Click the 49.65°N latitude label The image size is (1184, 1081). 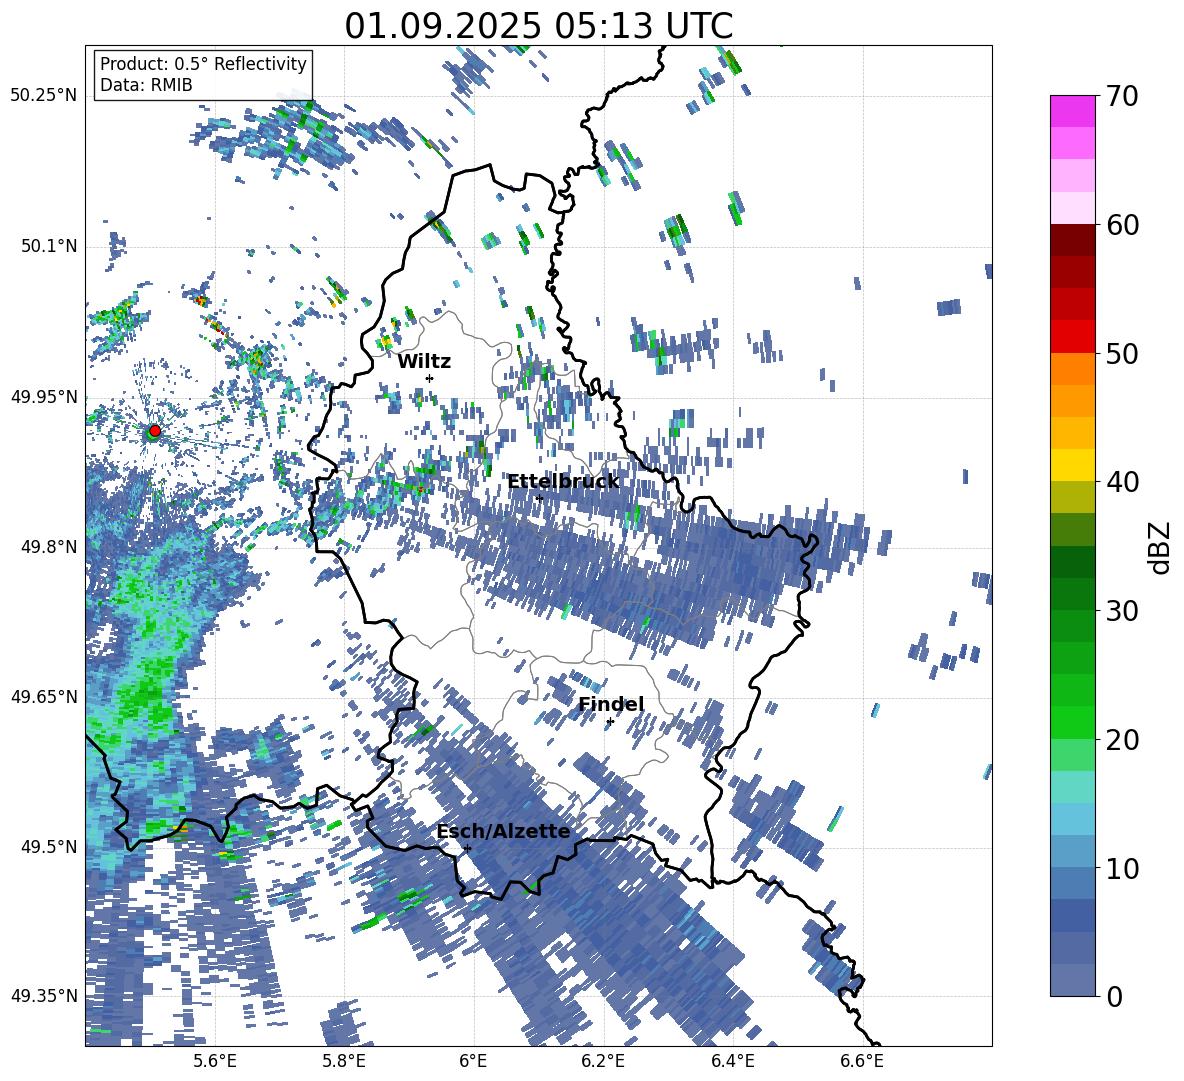coord(45,696)
